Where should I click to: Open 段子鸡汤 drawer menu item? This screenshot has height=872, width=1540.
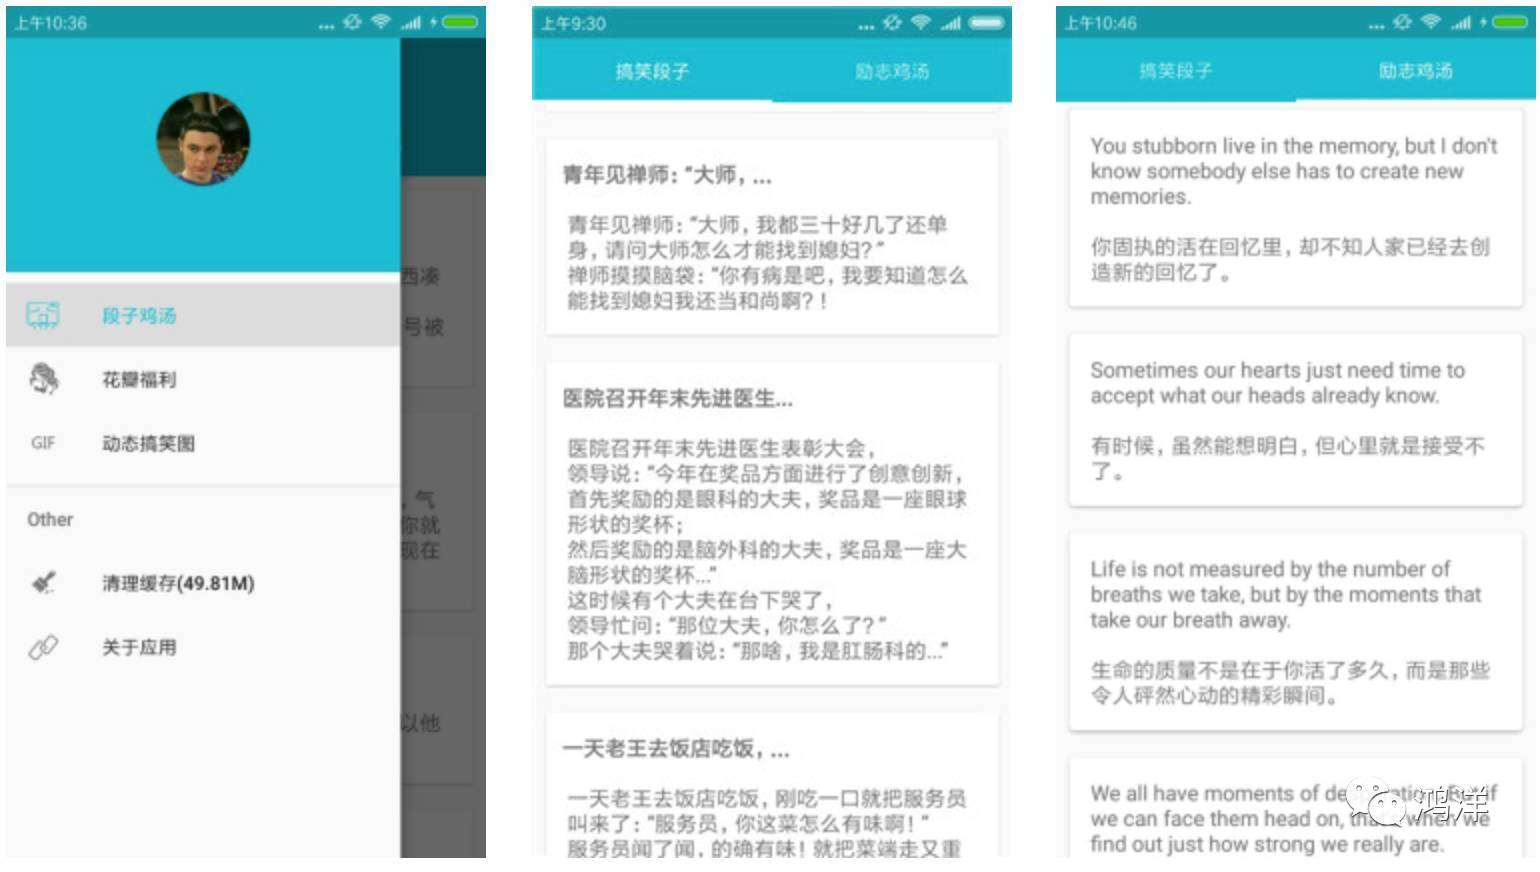click(x=203, y=316)
